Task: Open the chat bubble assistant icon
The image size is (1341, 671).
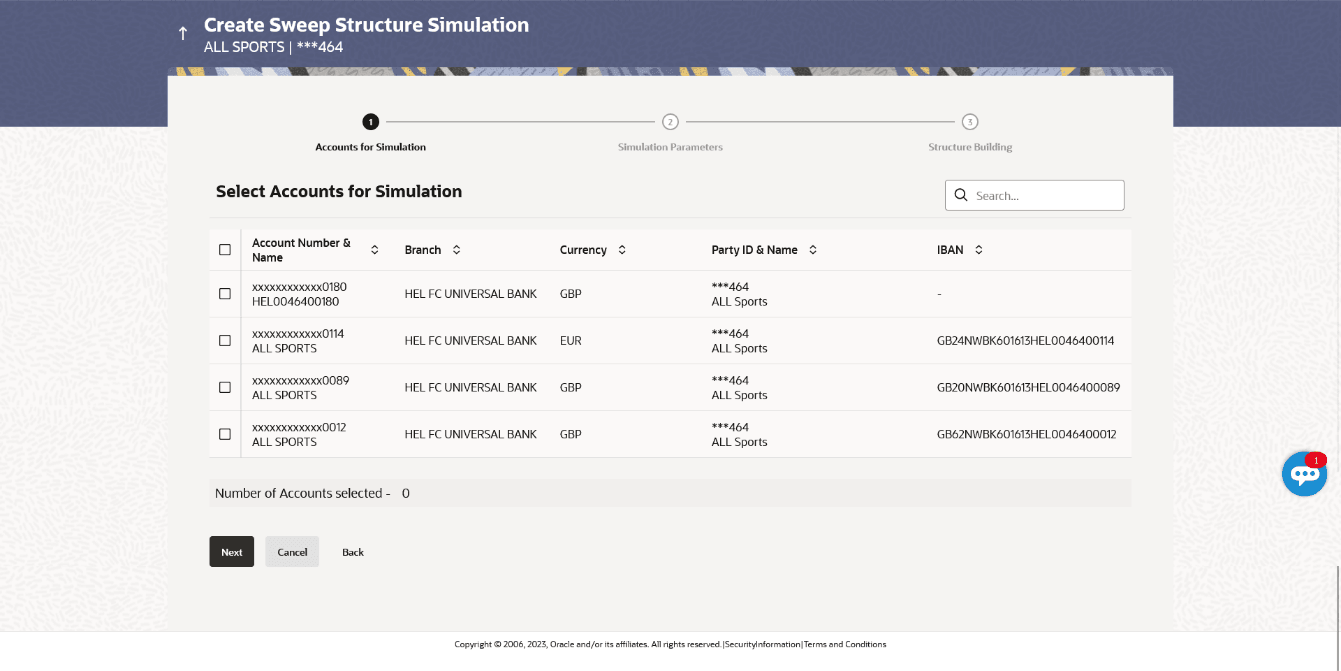Action: coord(1304,474)
